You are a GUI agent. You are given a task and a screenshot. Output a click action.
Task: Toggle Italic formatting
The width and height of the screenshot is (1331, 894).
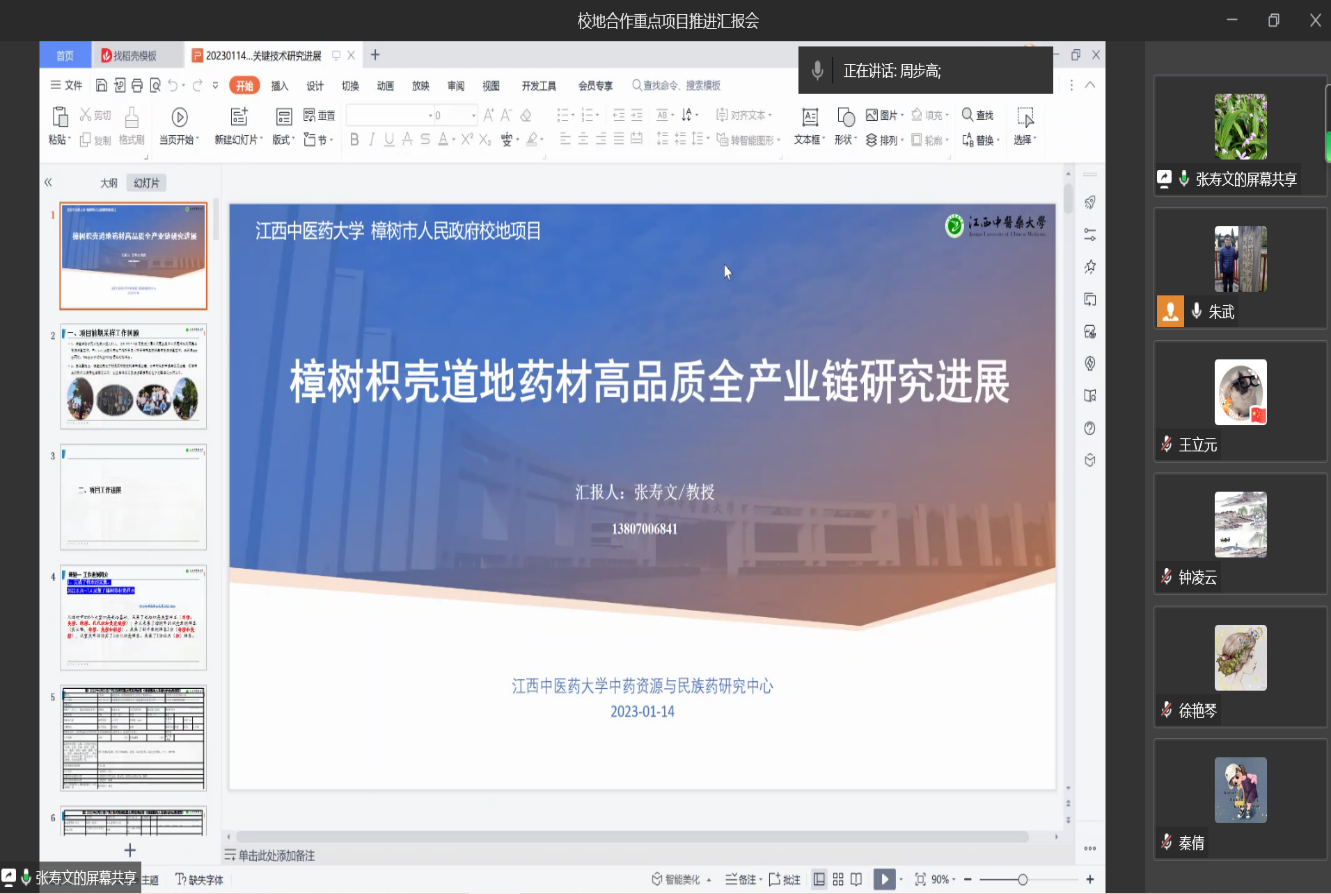coord(371,139)
